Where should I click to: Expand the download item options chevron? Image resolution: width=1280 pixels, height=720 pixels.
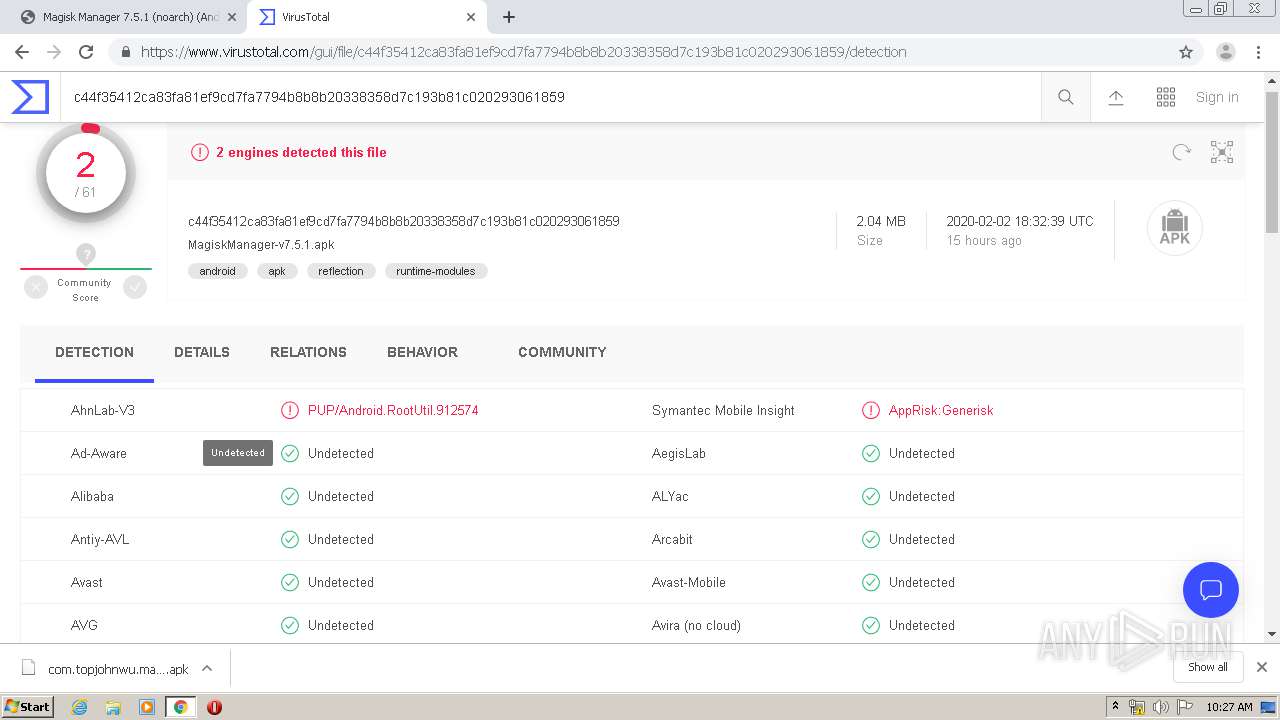(x=207, y=668)
